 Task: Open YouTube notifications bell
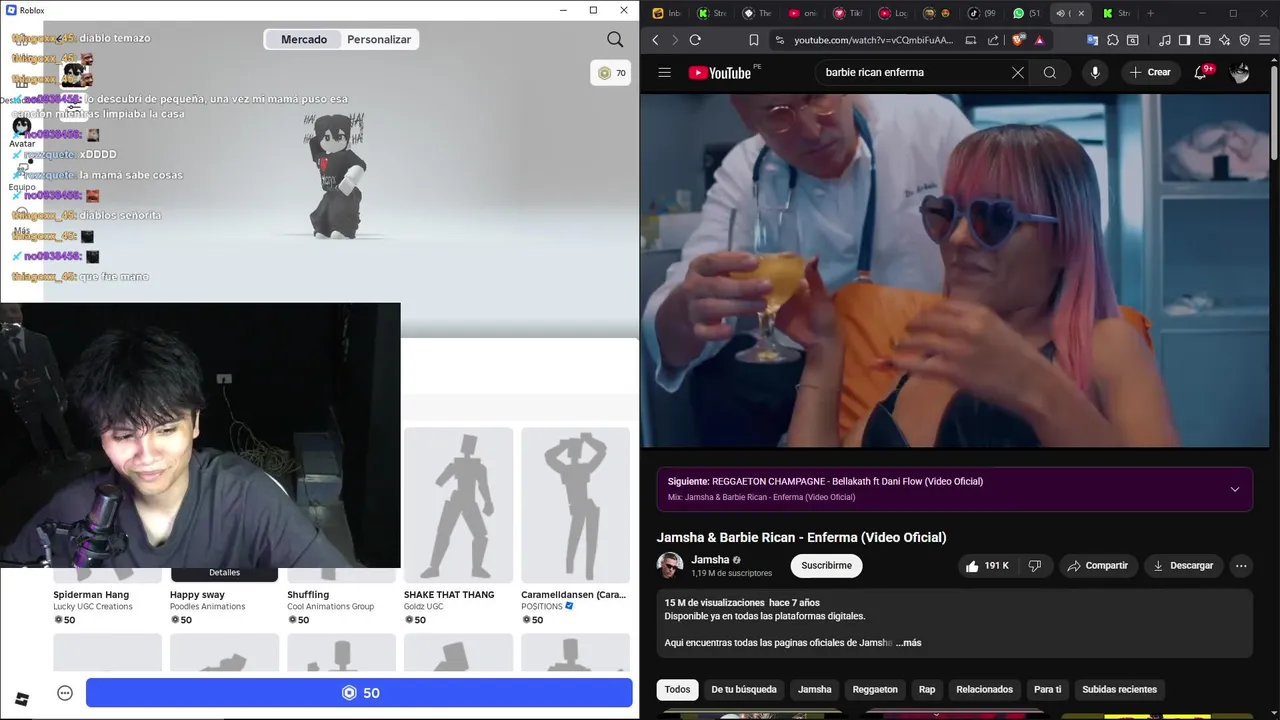tap(1201, 72)
